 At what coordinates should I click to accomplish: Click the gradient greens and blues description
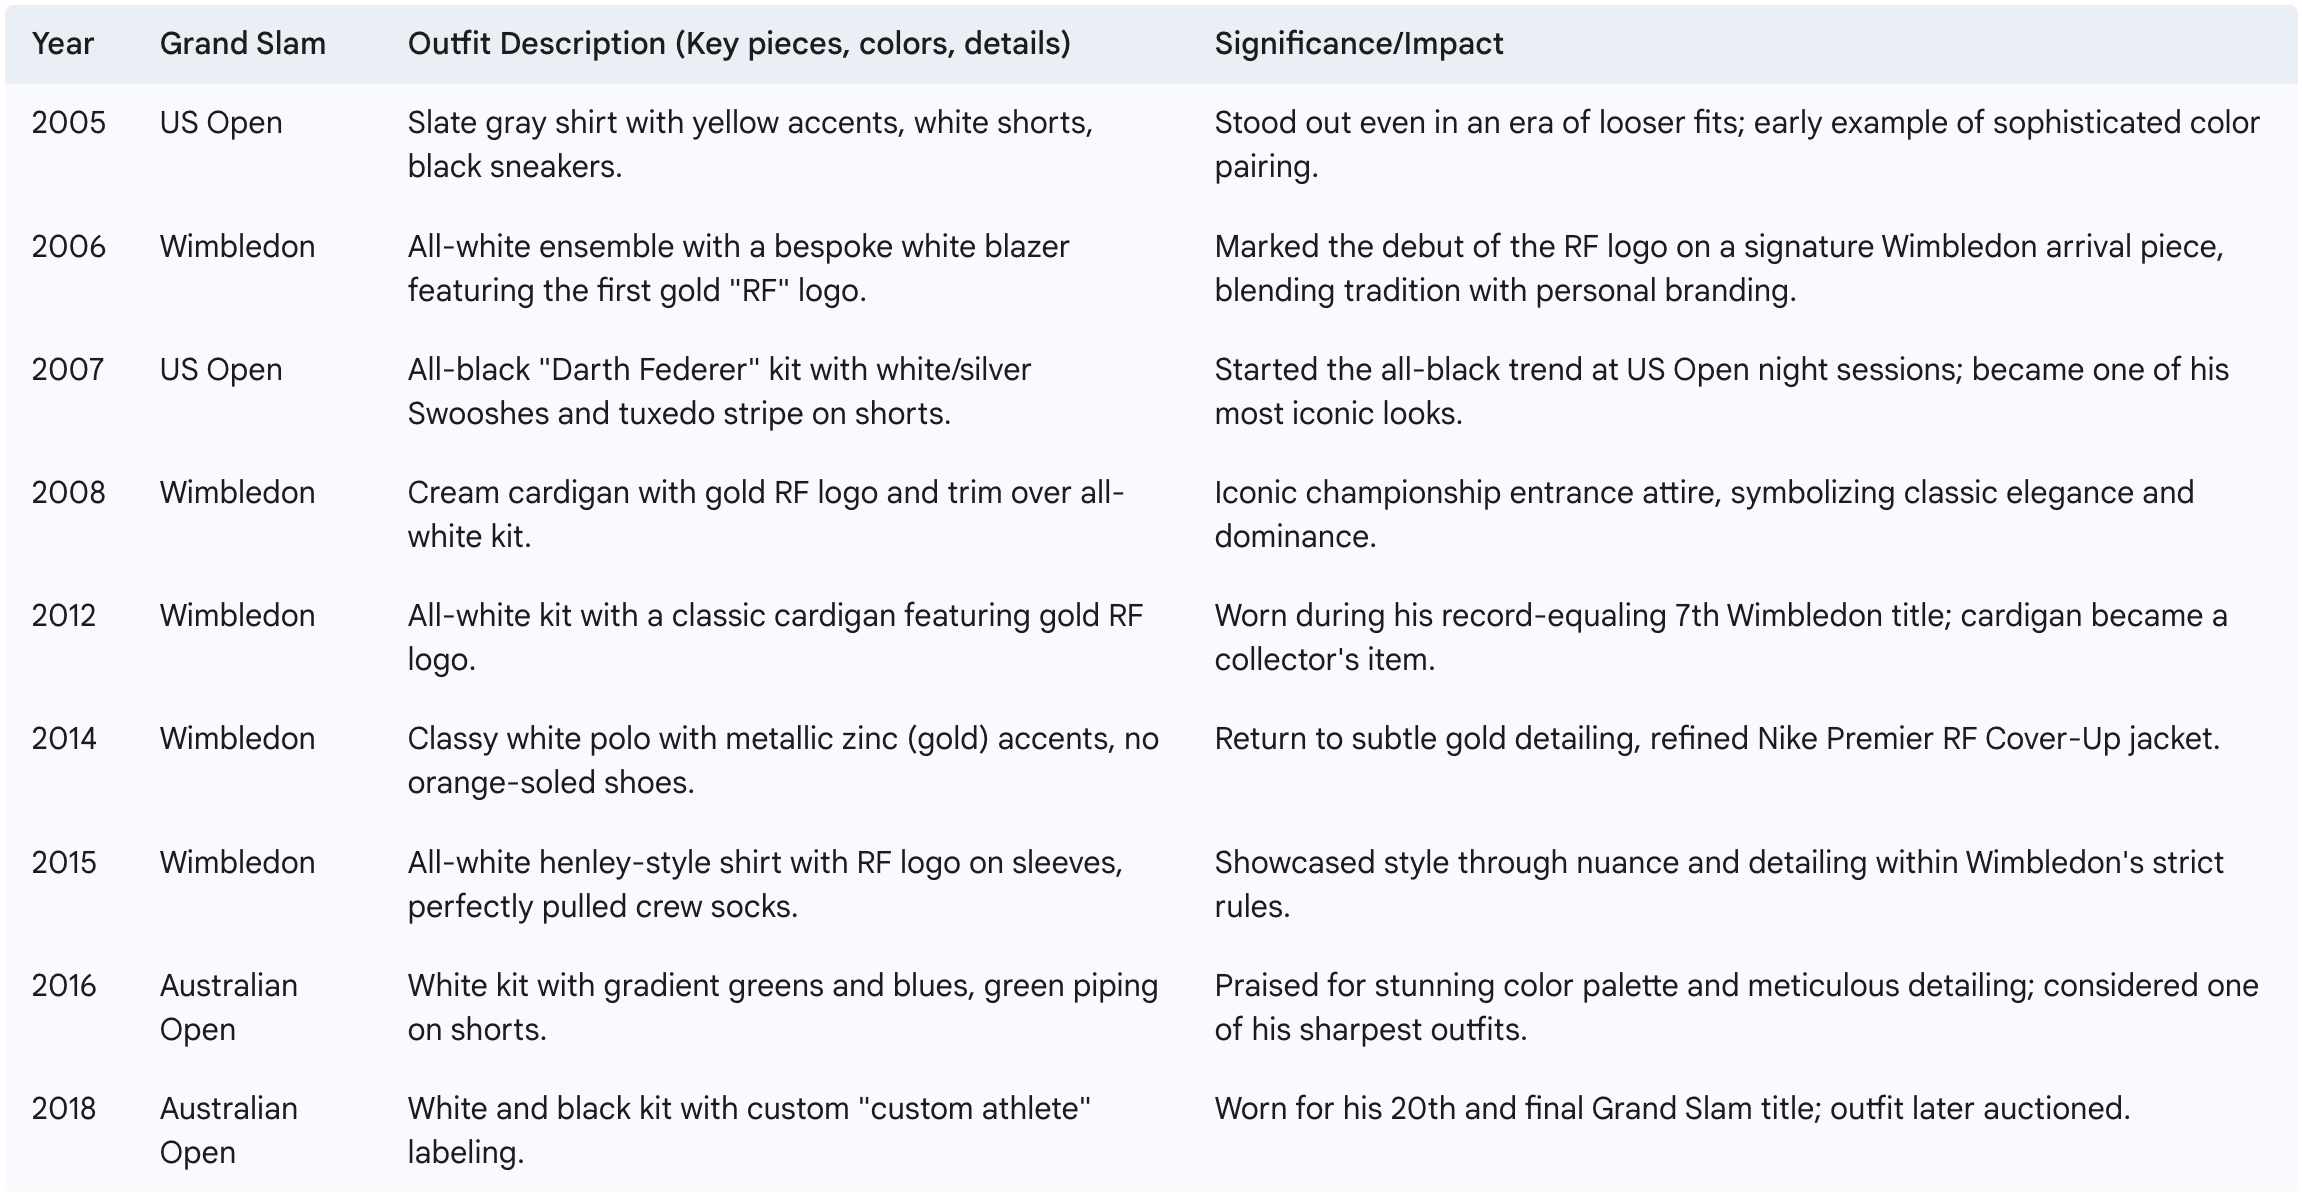coord(783,1007)
